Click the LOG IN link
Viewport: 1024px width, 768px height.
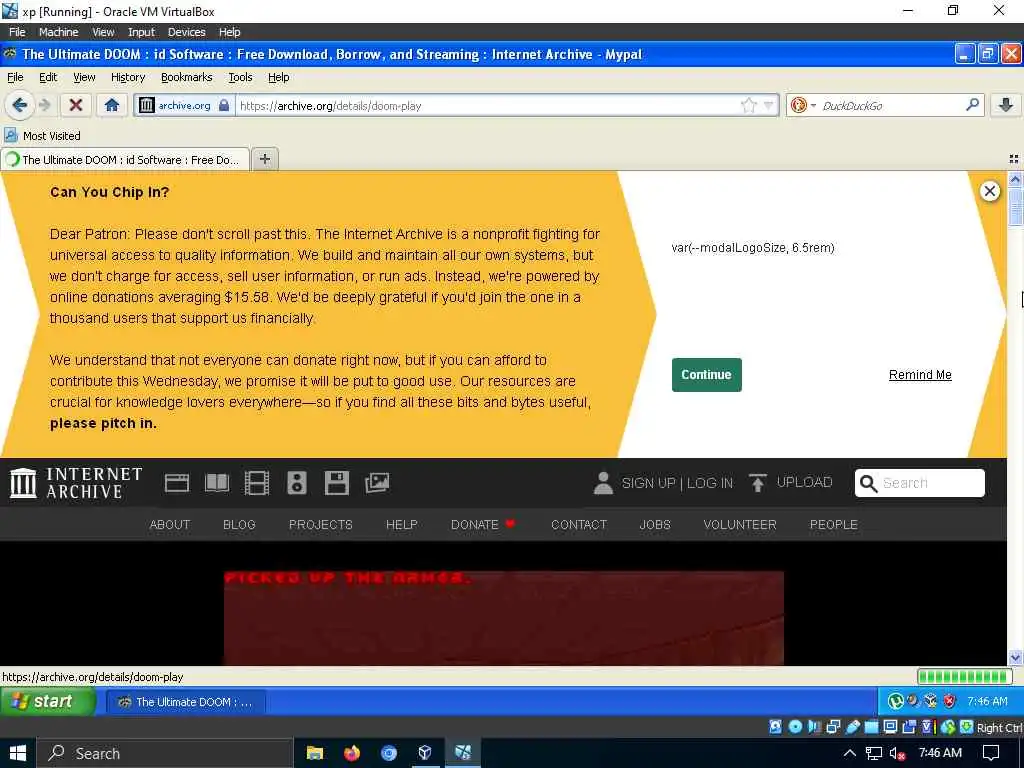pos(709,483)
